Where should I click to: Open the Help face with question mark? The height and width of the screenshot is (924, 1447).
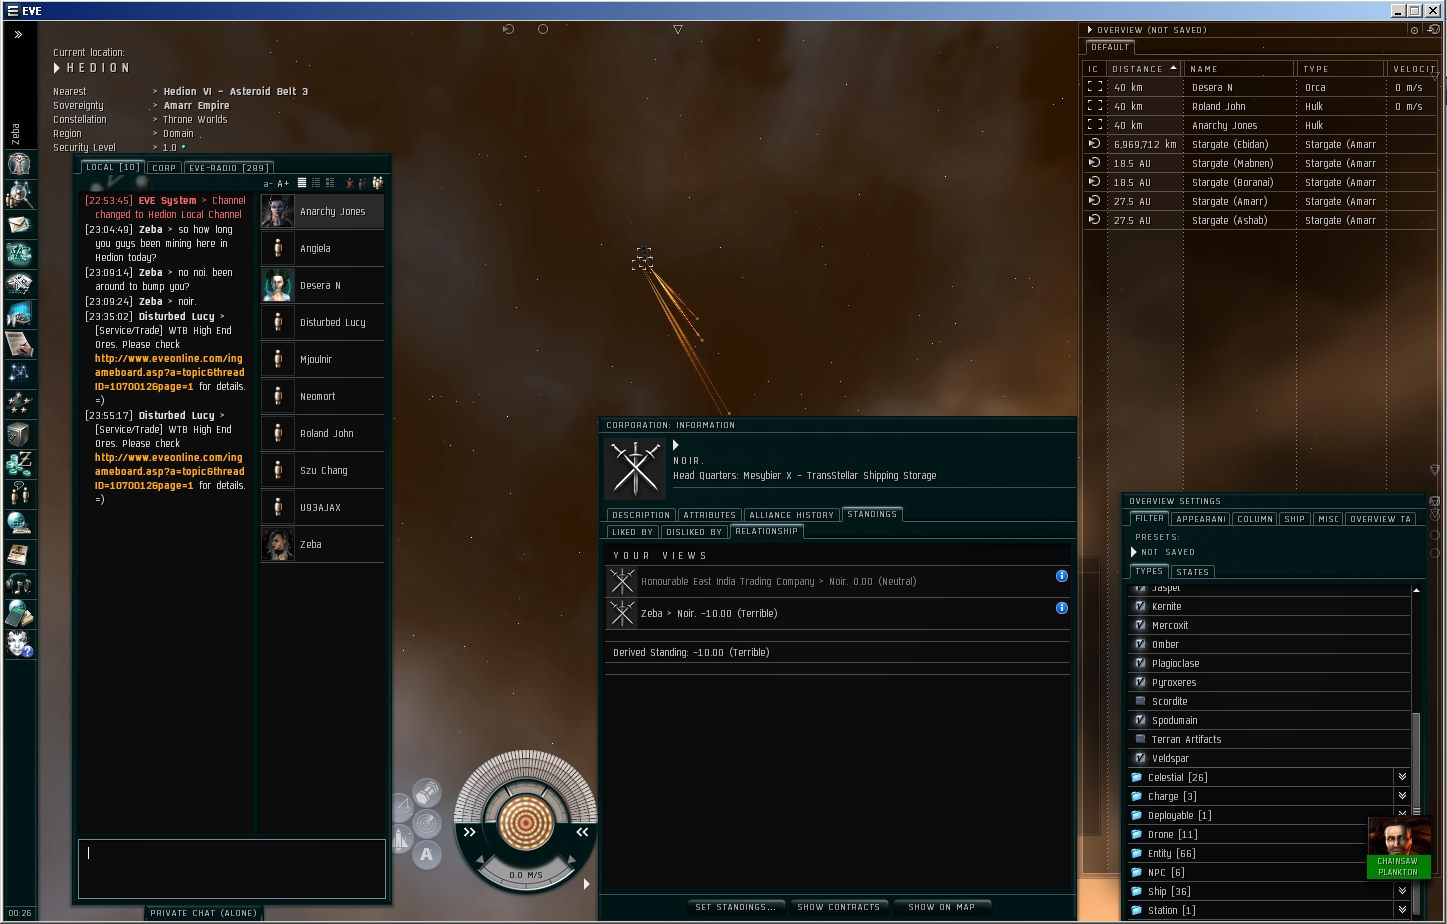point(19,643)
